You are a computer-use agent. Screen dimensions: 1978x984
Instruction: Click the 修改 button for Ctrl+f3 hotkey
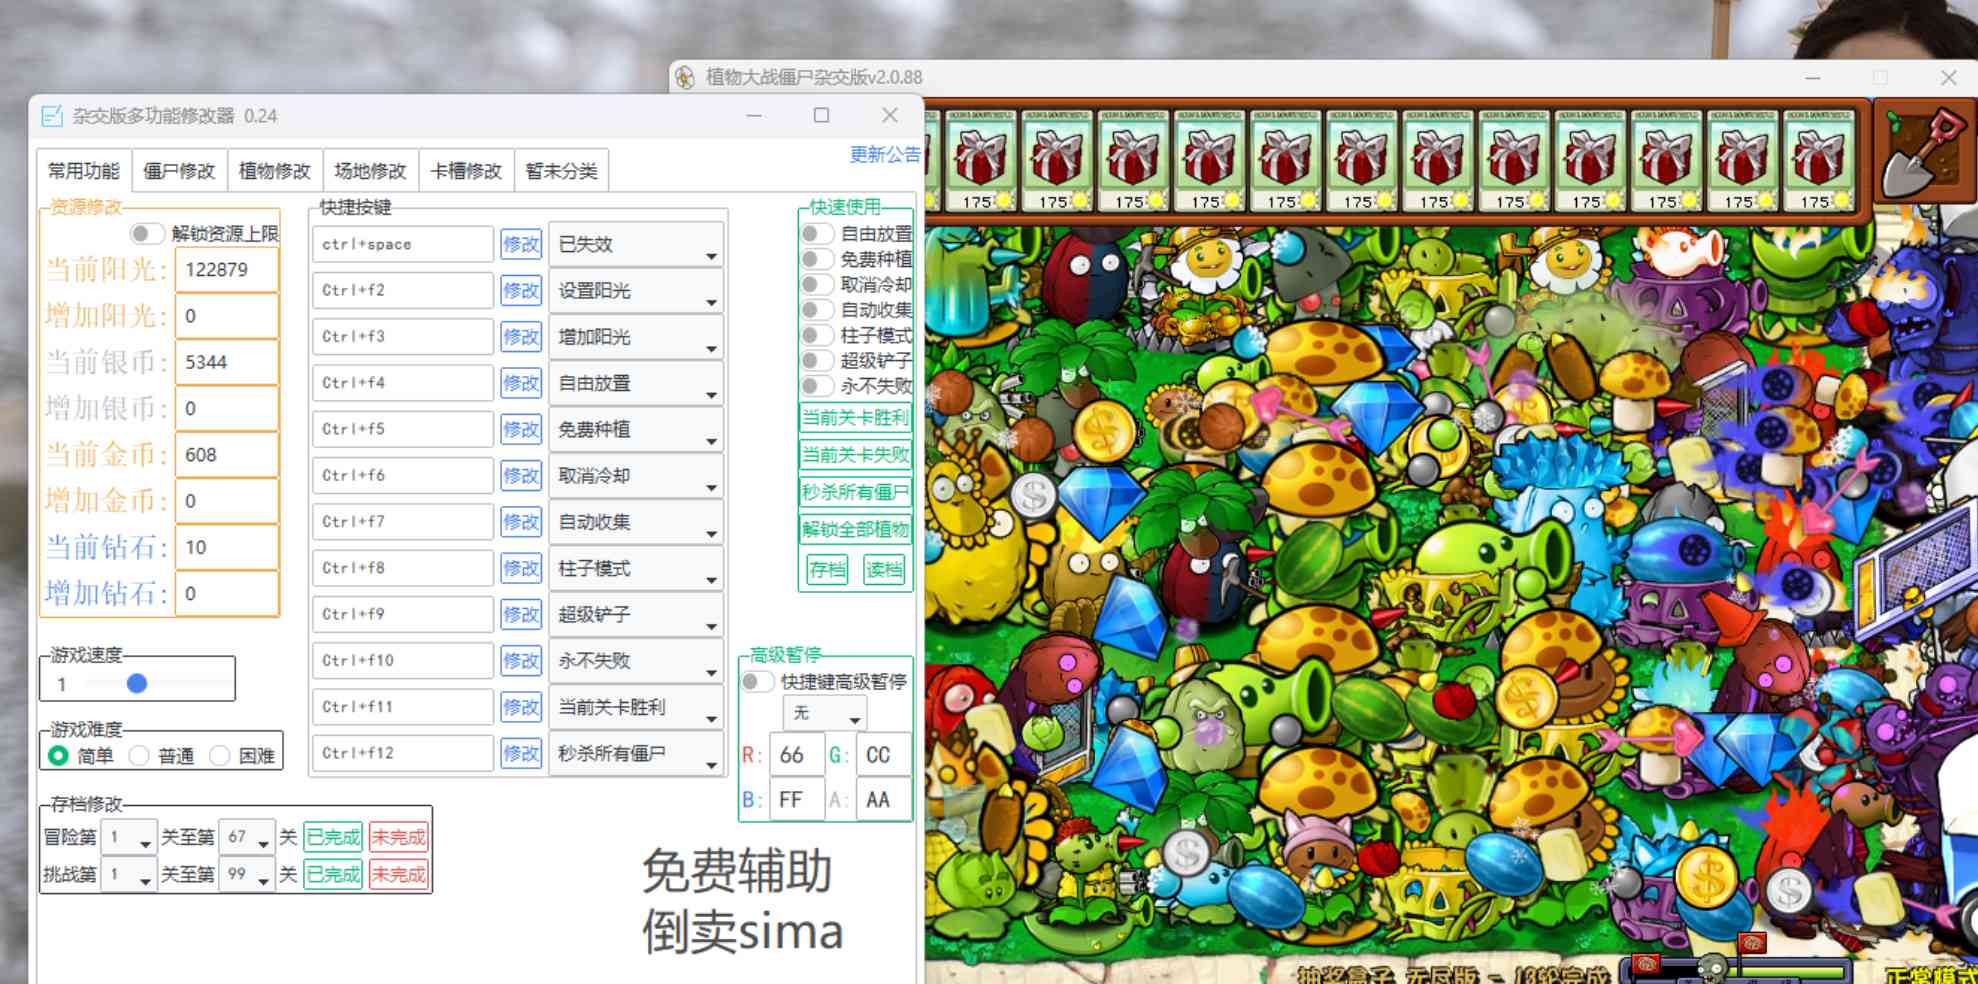point(521,337)
